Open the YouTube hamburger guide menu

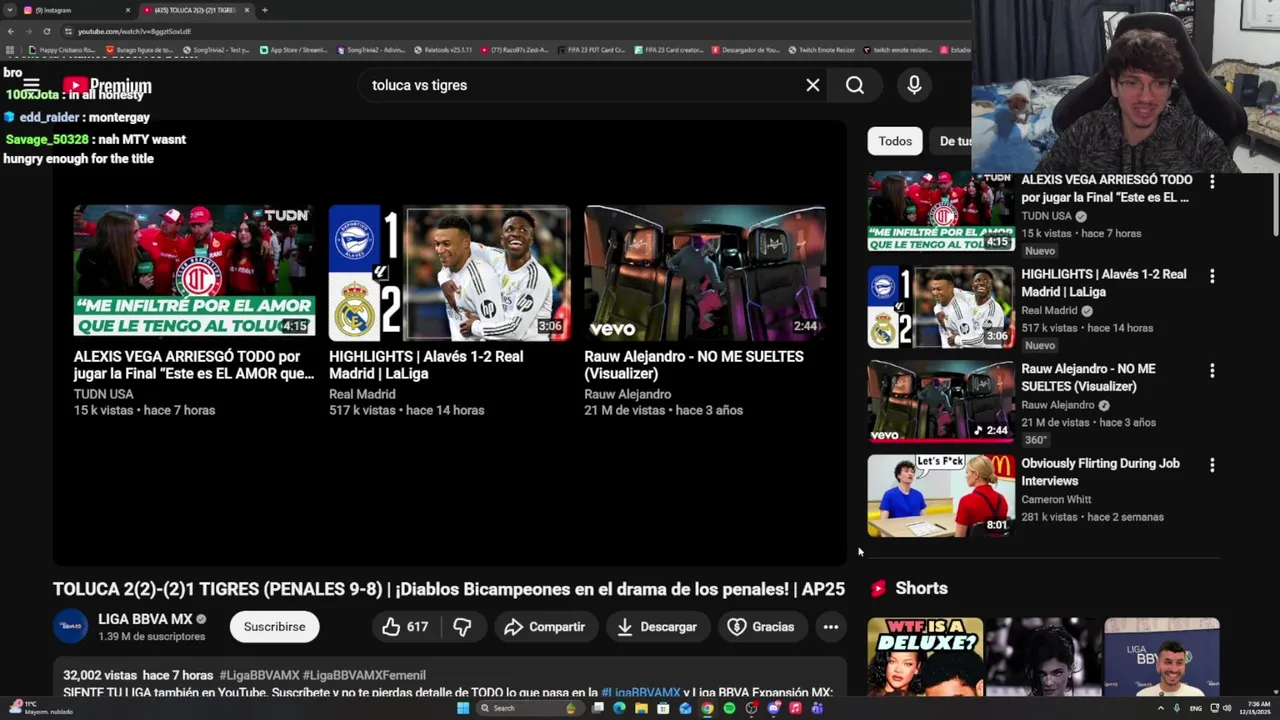32,86
